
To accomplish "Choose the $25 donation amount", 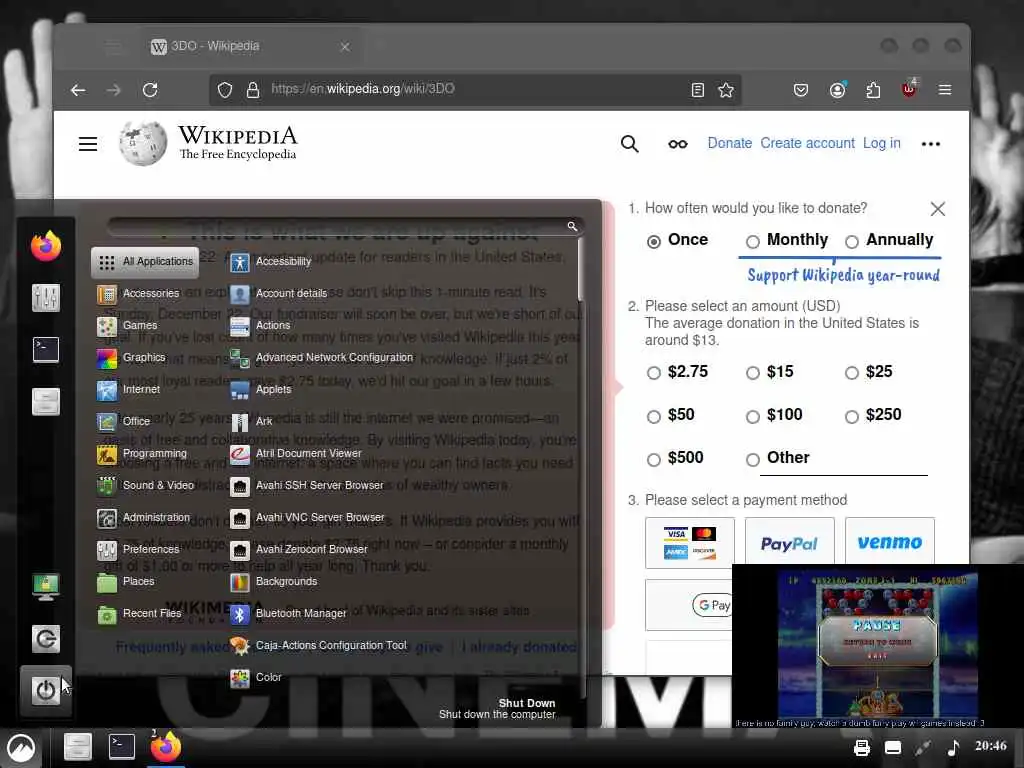I will coord(852,373).
